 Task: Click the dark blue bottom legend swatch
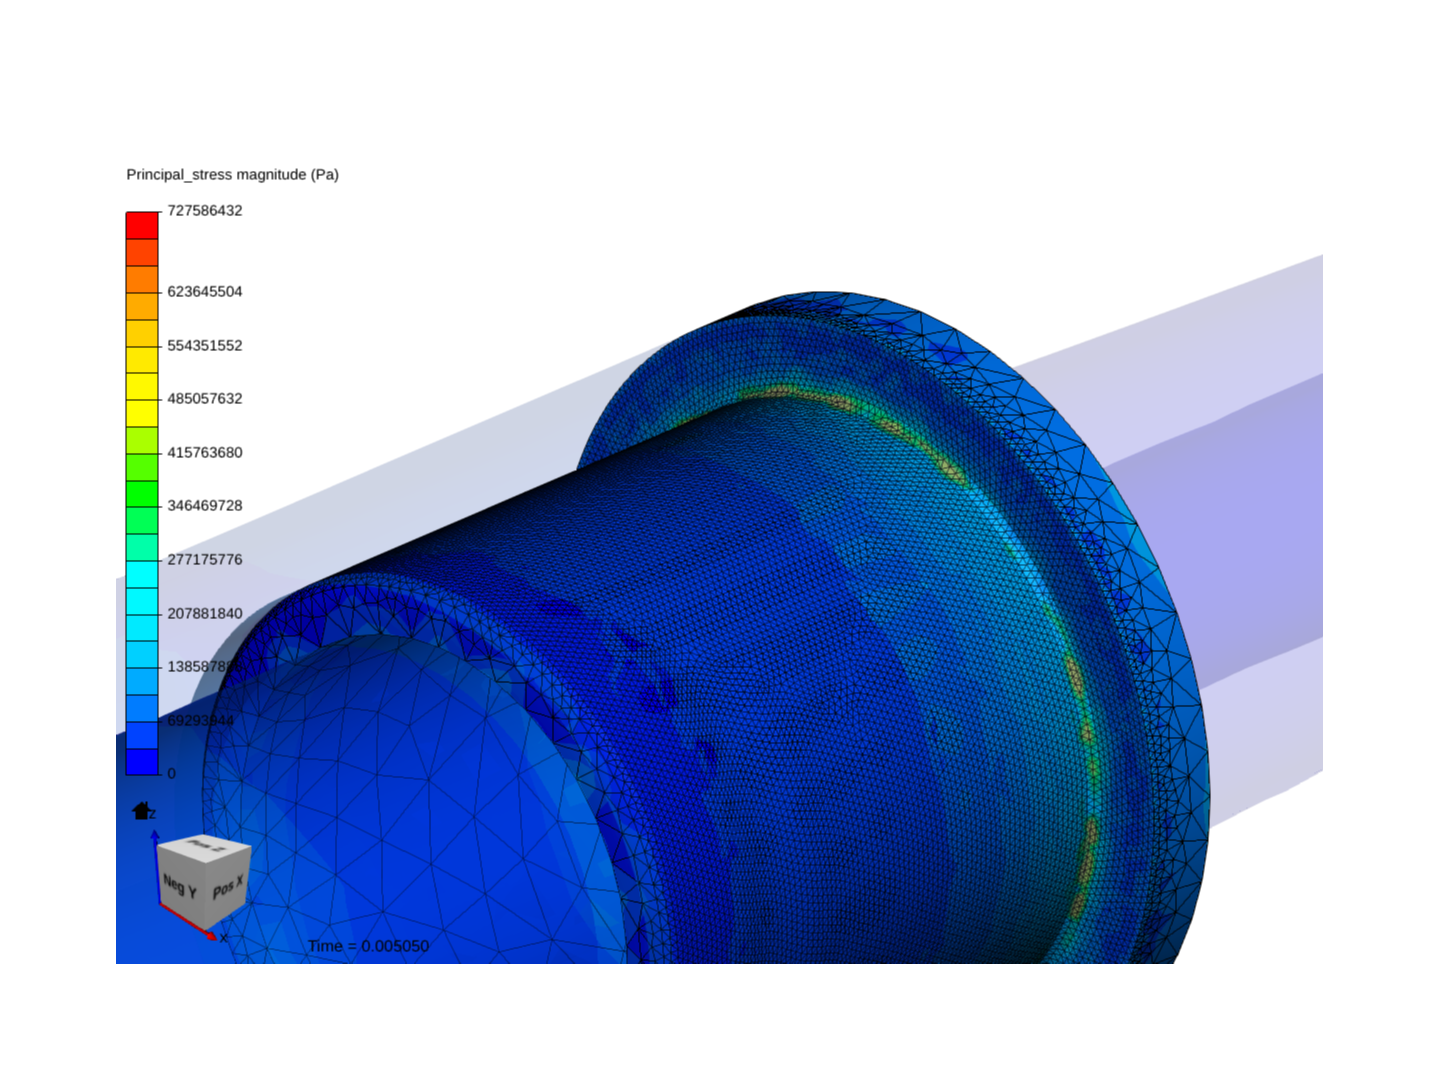coord(142,762)
